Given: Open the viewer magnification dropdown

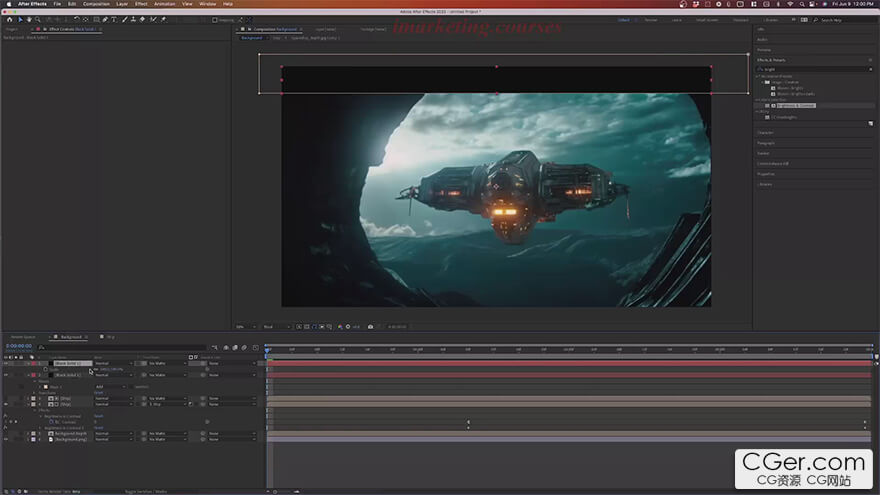Looking at the screenshot, I should pyautogui.click(x=246, y=327).
